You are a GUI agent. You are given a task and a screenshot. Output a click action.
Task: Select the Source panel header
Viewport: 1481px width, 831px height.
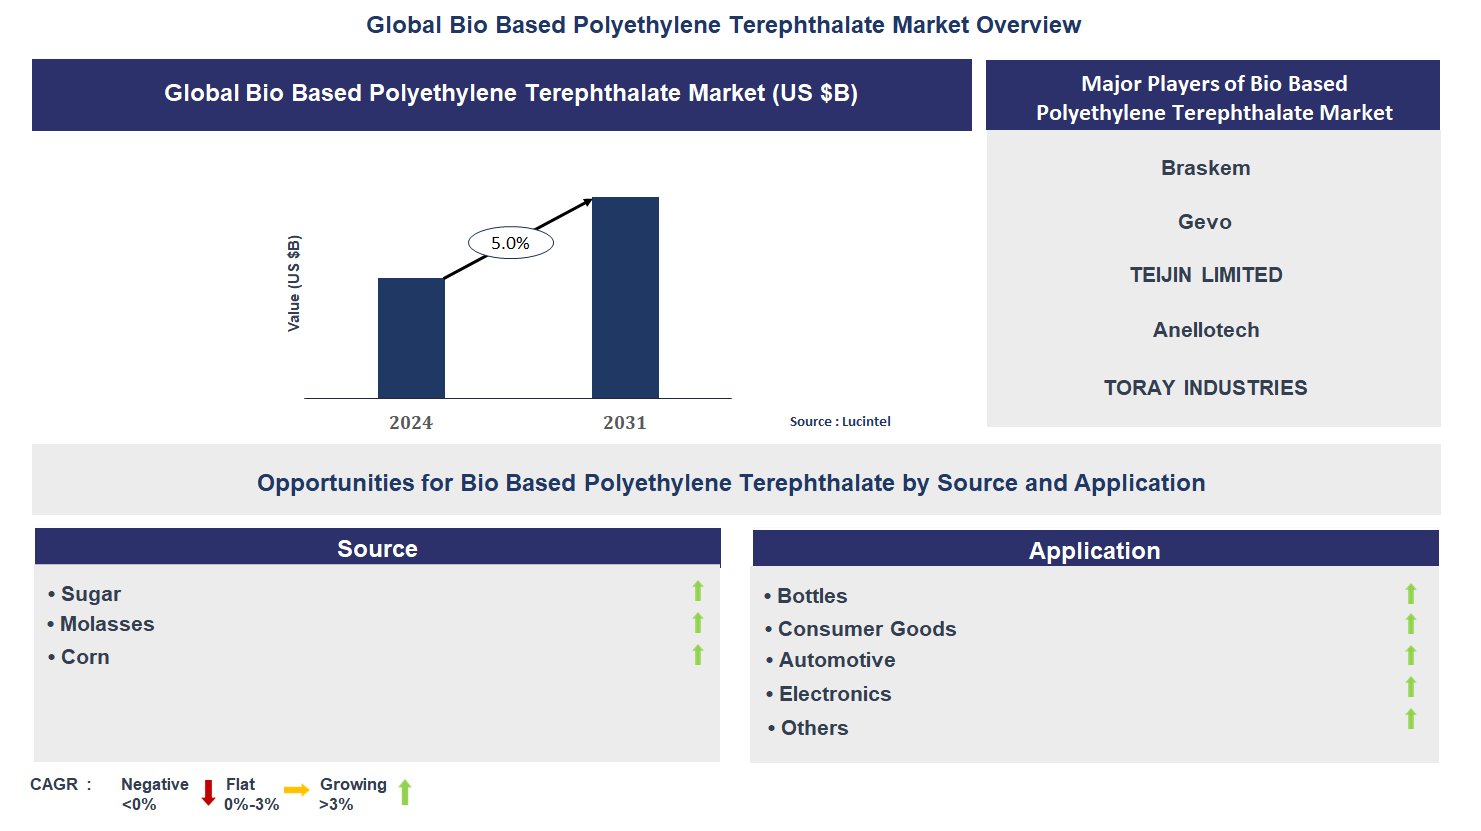tap(378, 547)
